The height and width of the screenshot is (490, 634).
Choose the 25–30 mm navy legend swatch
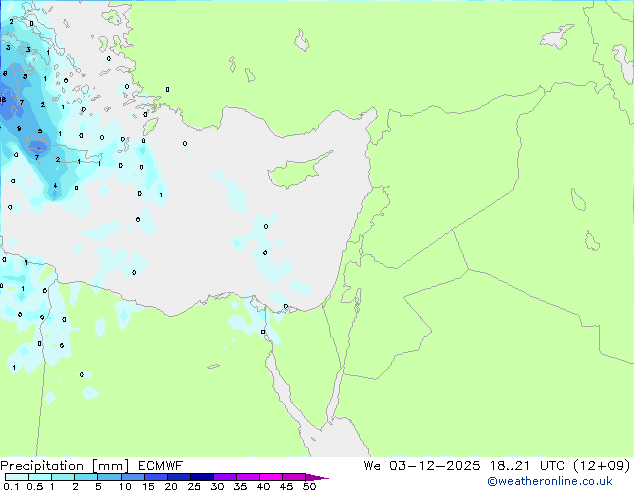coord(202,477)
